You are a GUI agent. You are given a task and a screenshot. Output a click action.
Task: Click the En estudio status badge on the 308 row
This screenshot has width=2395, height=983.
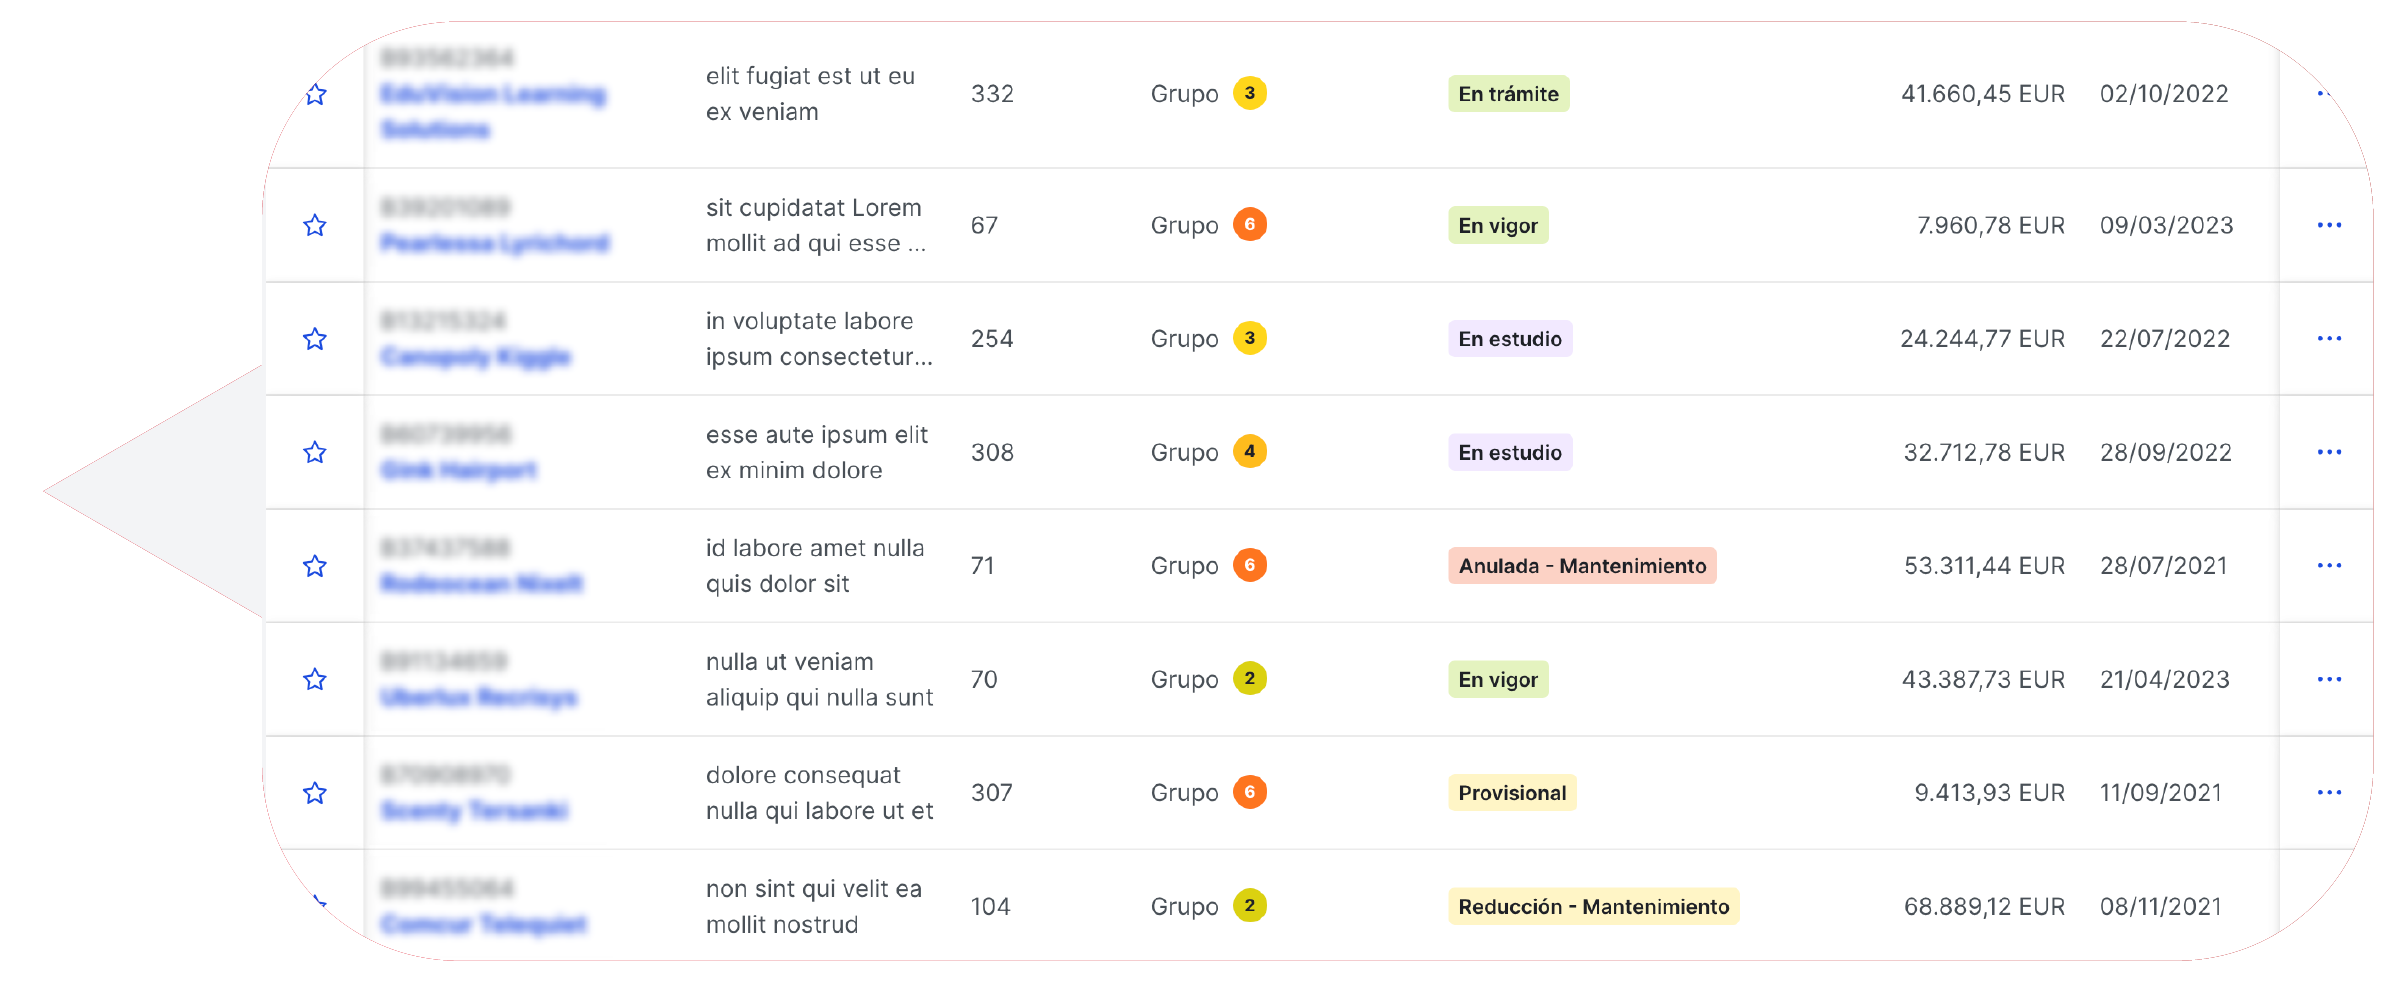1510,452
